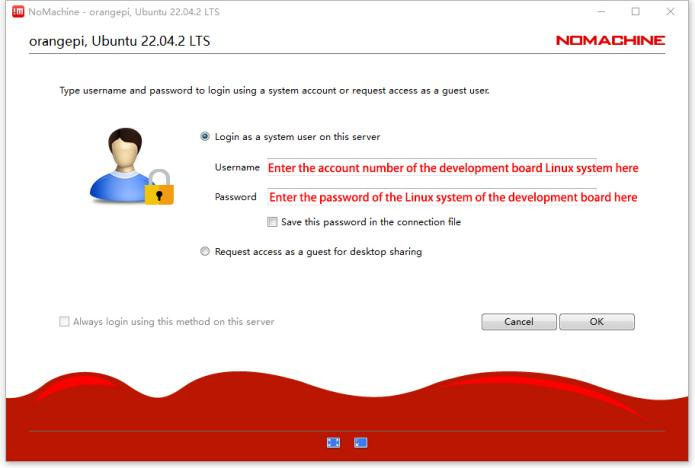Select Login as a system user option
Viewport: 695px width, 468px height.
point(206,136)
